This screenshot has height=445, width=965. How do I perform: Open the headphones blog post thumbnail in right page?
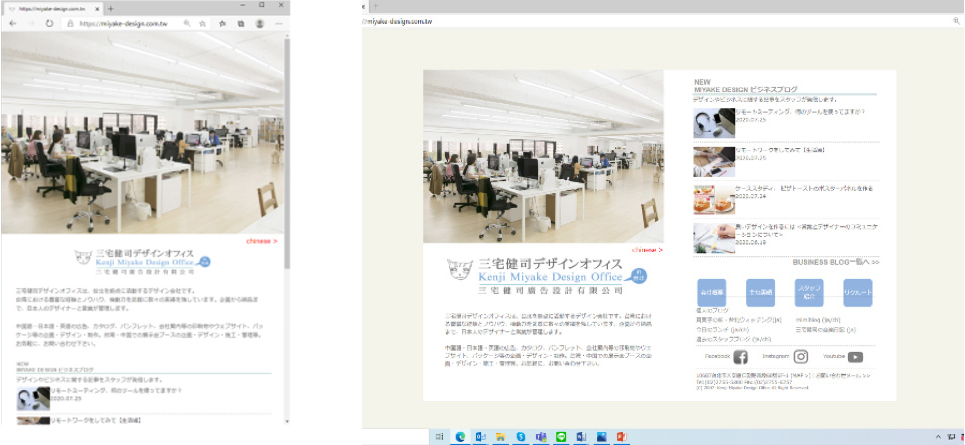714,122
